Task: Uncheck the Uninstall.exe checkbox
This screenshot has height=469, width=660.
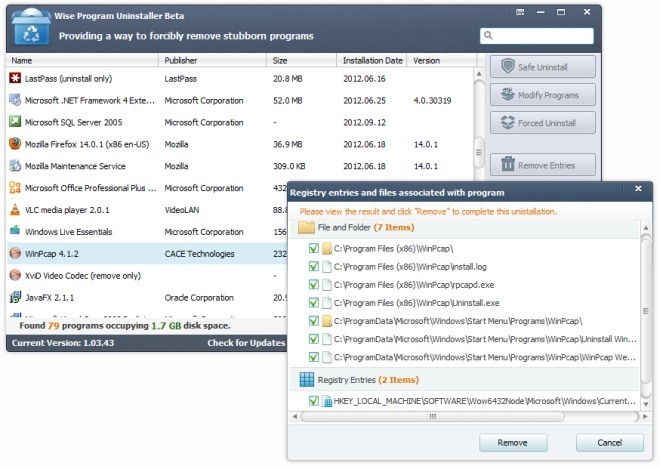Action: pos(314,303)
